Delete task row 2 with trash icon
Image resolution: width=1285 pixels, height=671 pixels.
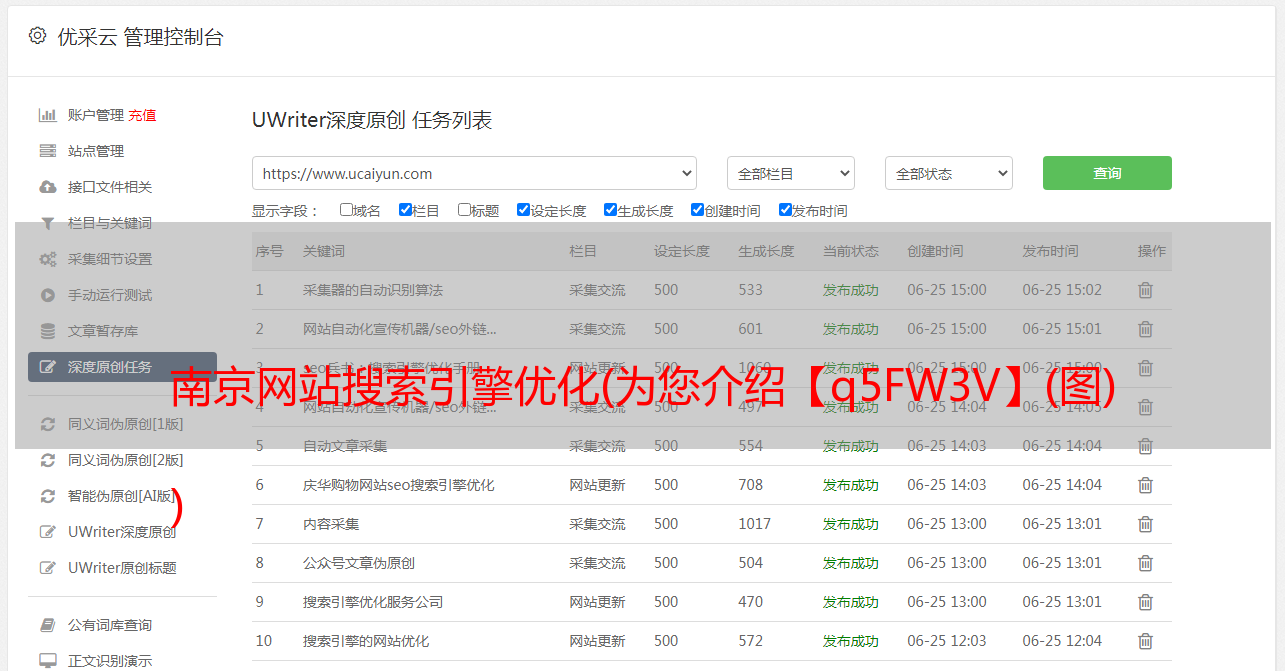pyautogui.click(x=1145, y=329)
